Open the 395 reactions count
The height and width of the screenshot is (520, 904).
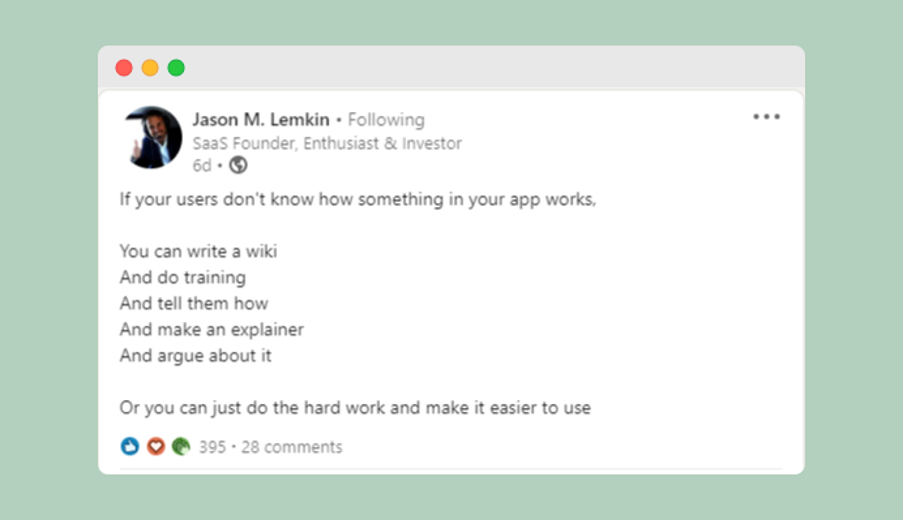point(212,447)
